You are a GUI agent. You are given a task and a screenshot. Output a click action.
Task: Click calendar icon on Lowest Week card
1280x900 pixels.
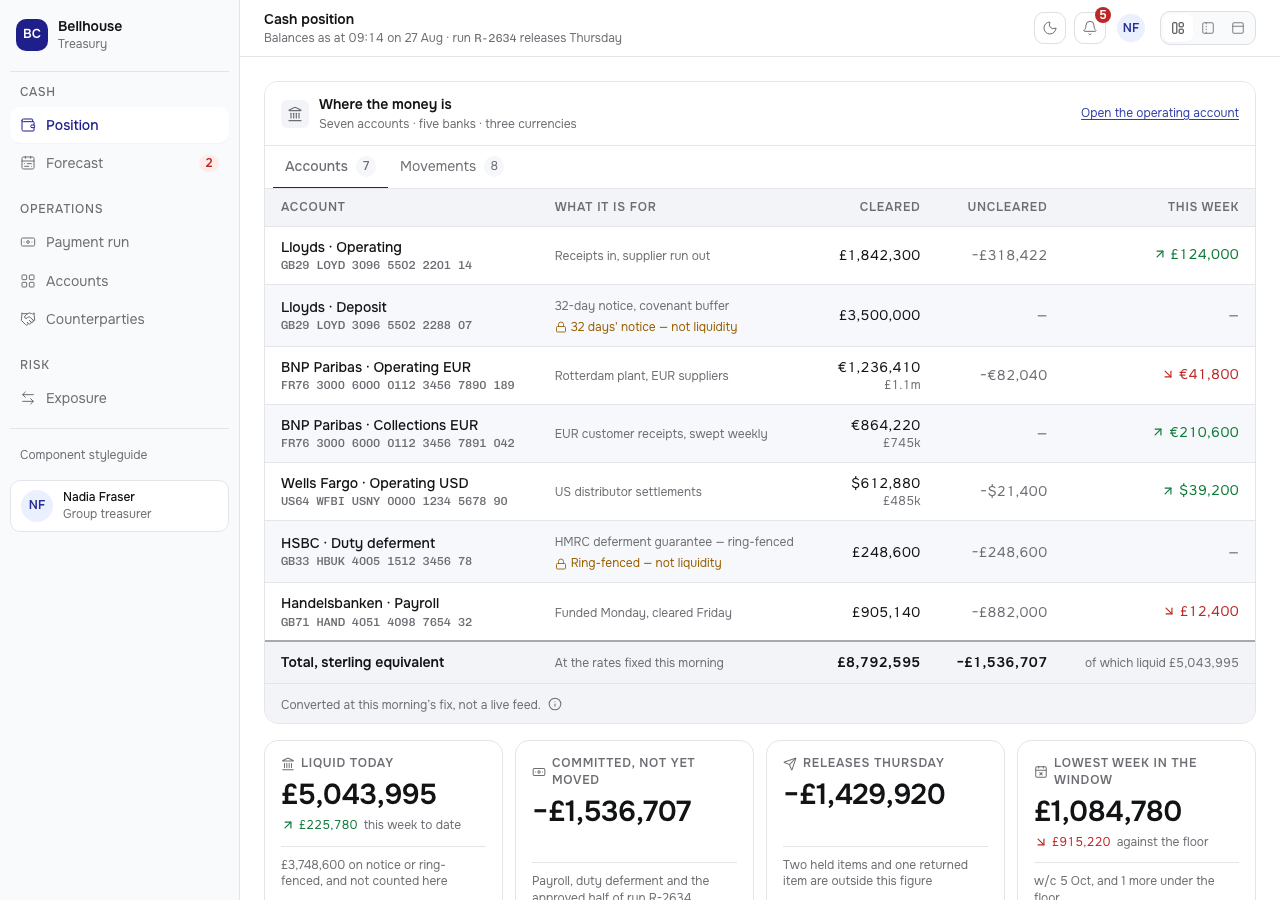pyautogui.click(x=1041, y=771)
